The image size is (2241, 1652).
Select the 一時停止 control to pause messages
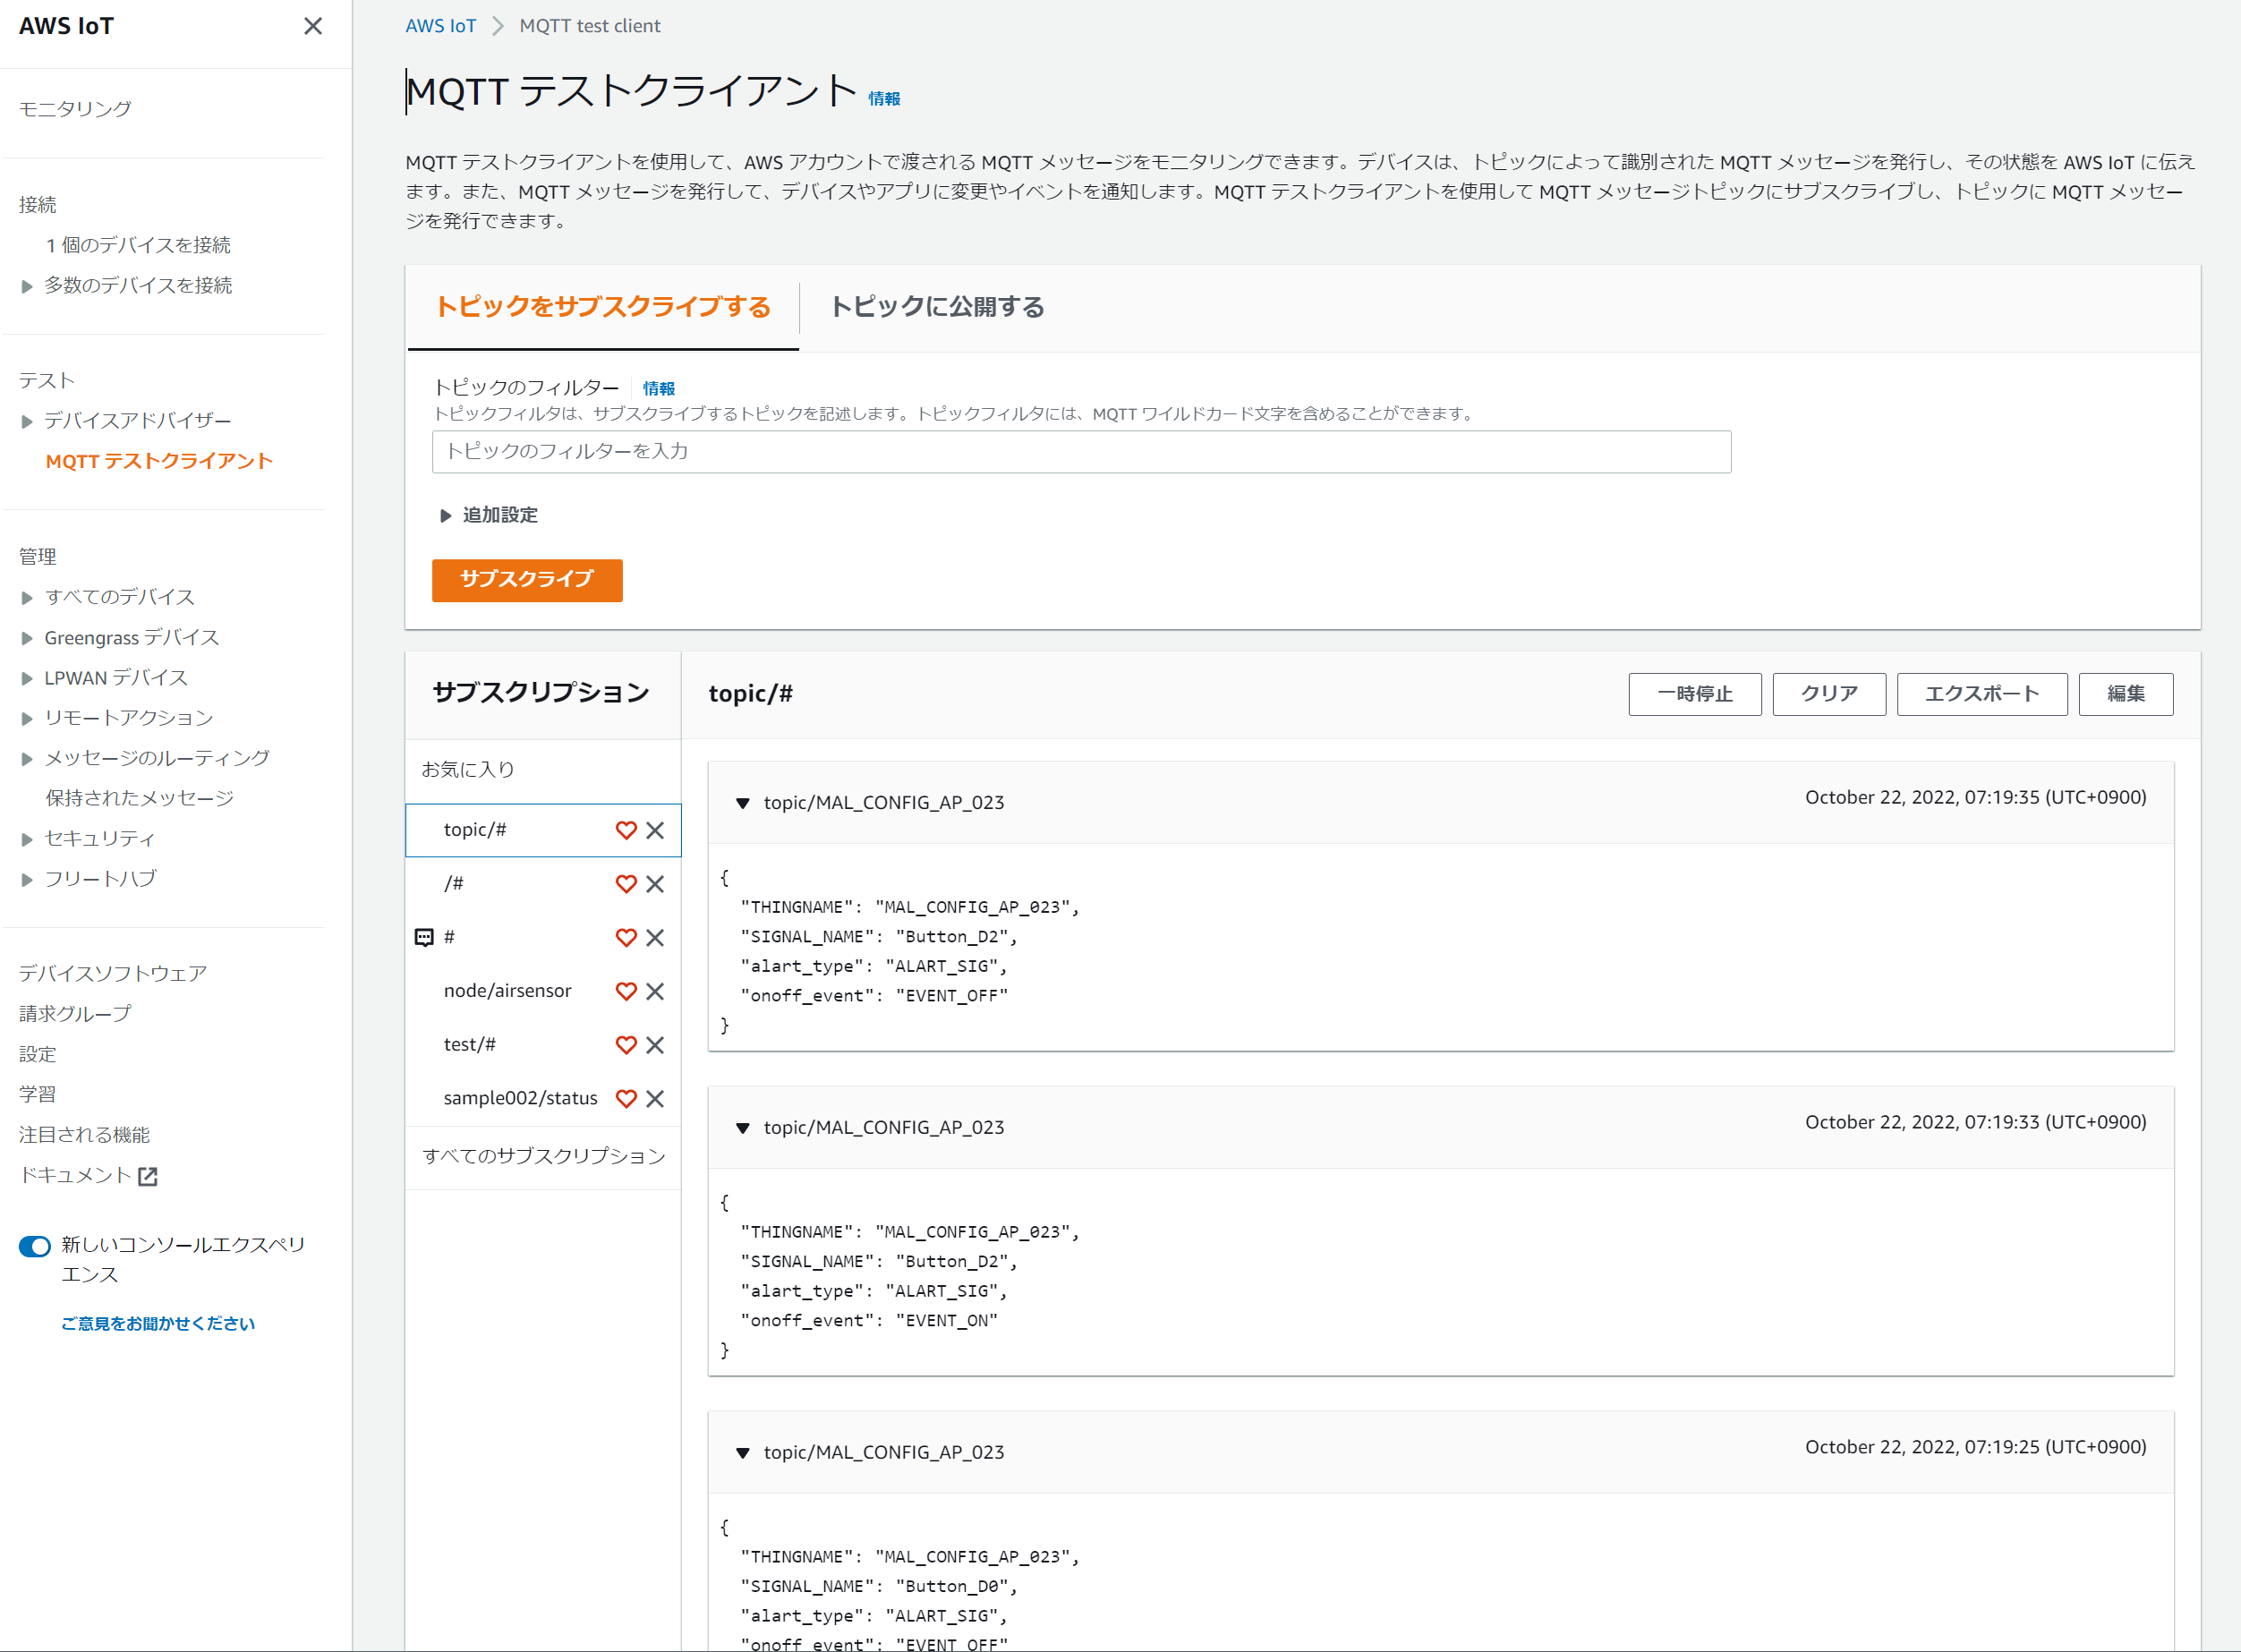[x=1694, y=694]
